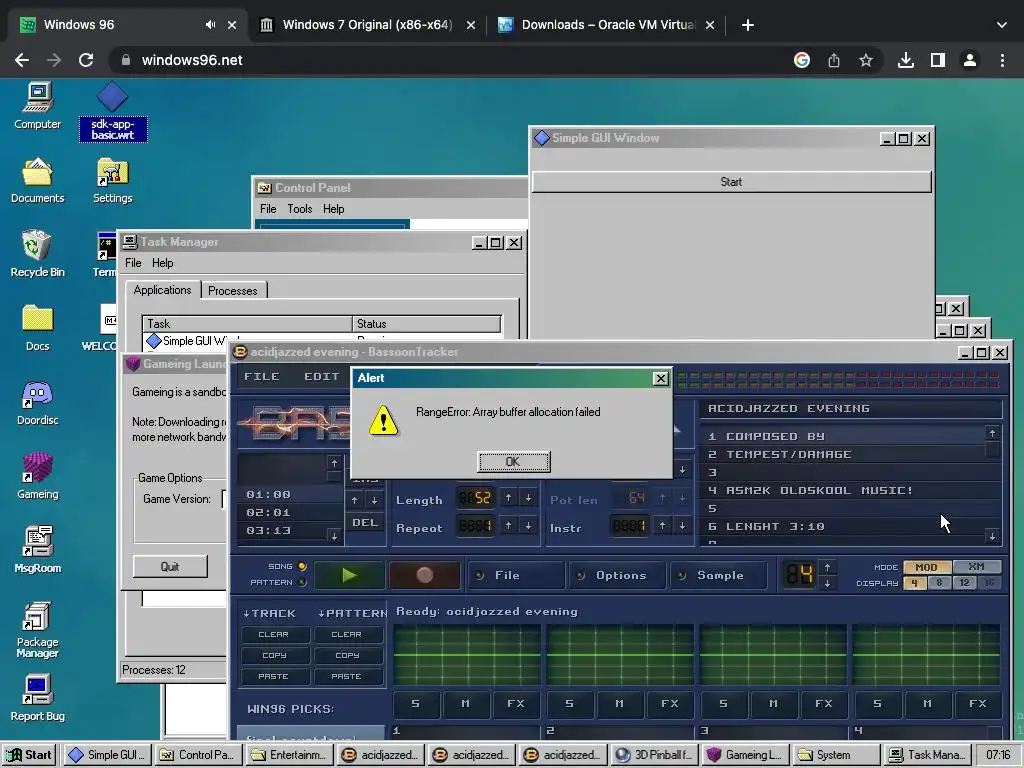This screenshot has height=768, width=1024.
Task: Paste the track with TRACK PASTE button
Action: (x=274, y=676)
